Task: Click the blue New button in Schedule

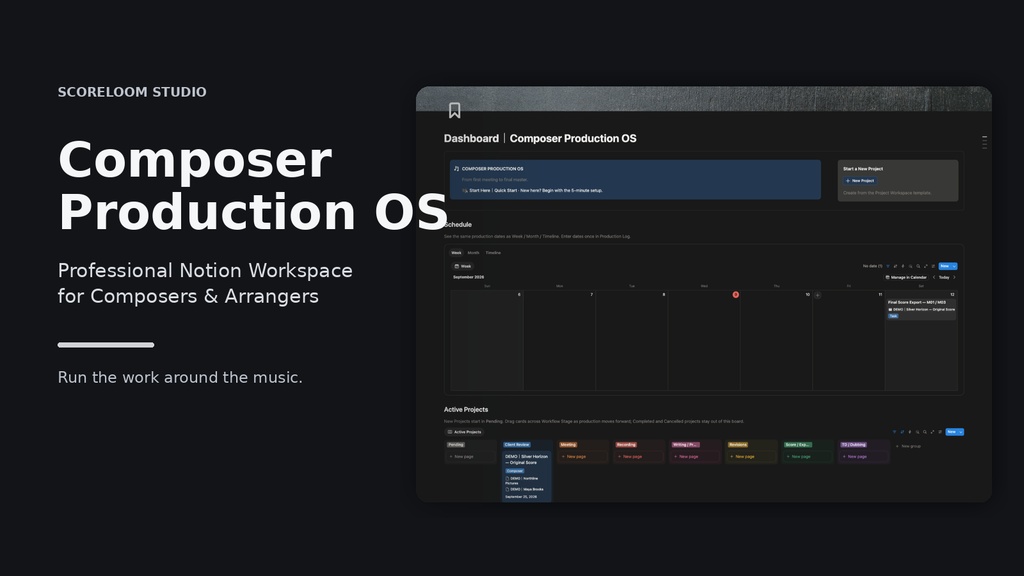Action: coord(944,266)
